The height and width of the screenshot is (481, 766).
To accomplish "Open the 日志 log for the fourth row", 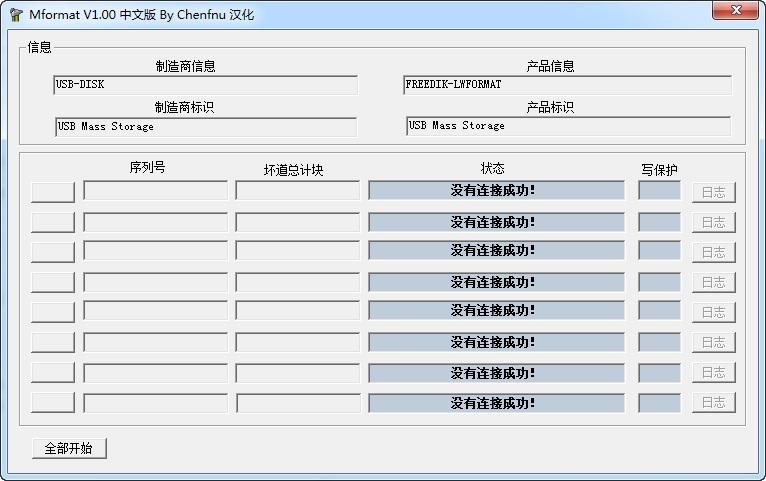I will coord(713,282).
